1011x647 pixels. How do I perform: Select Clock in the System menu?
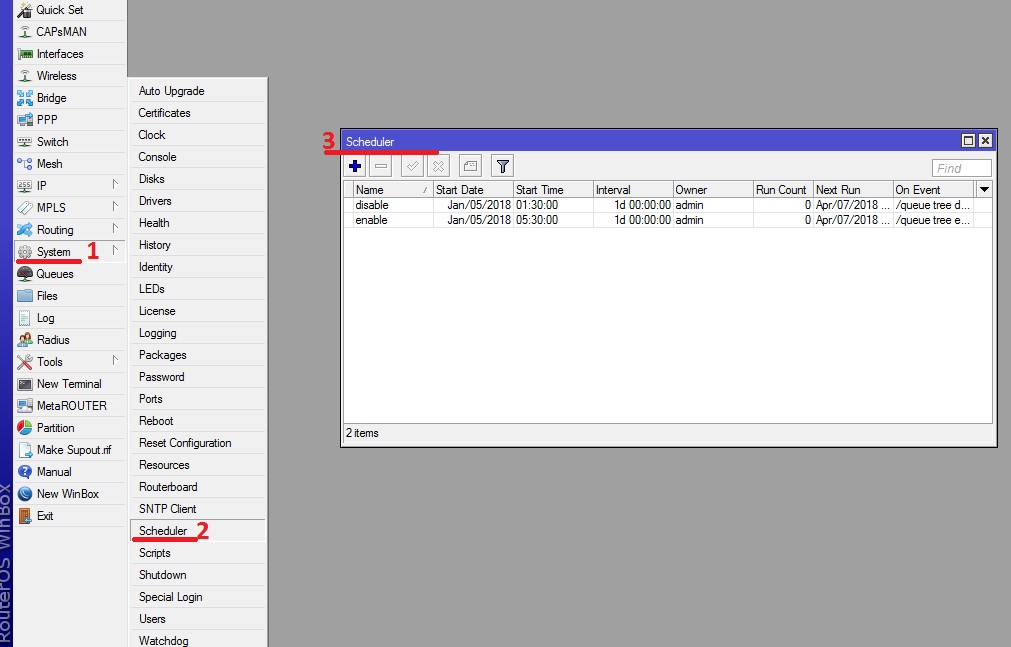coord(150,134)
